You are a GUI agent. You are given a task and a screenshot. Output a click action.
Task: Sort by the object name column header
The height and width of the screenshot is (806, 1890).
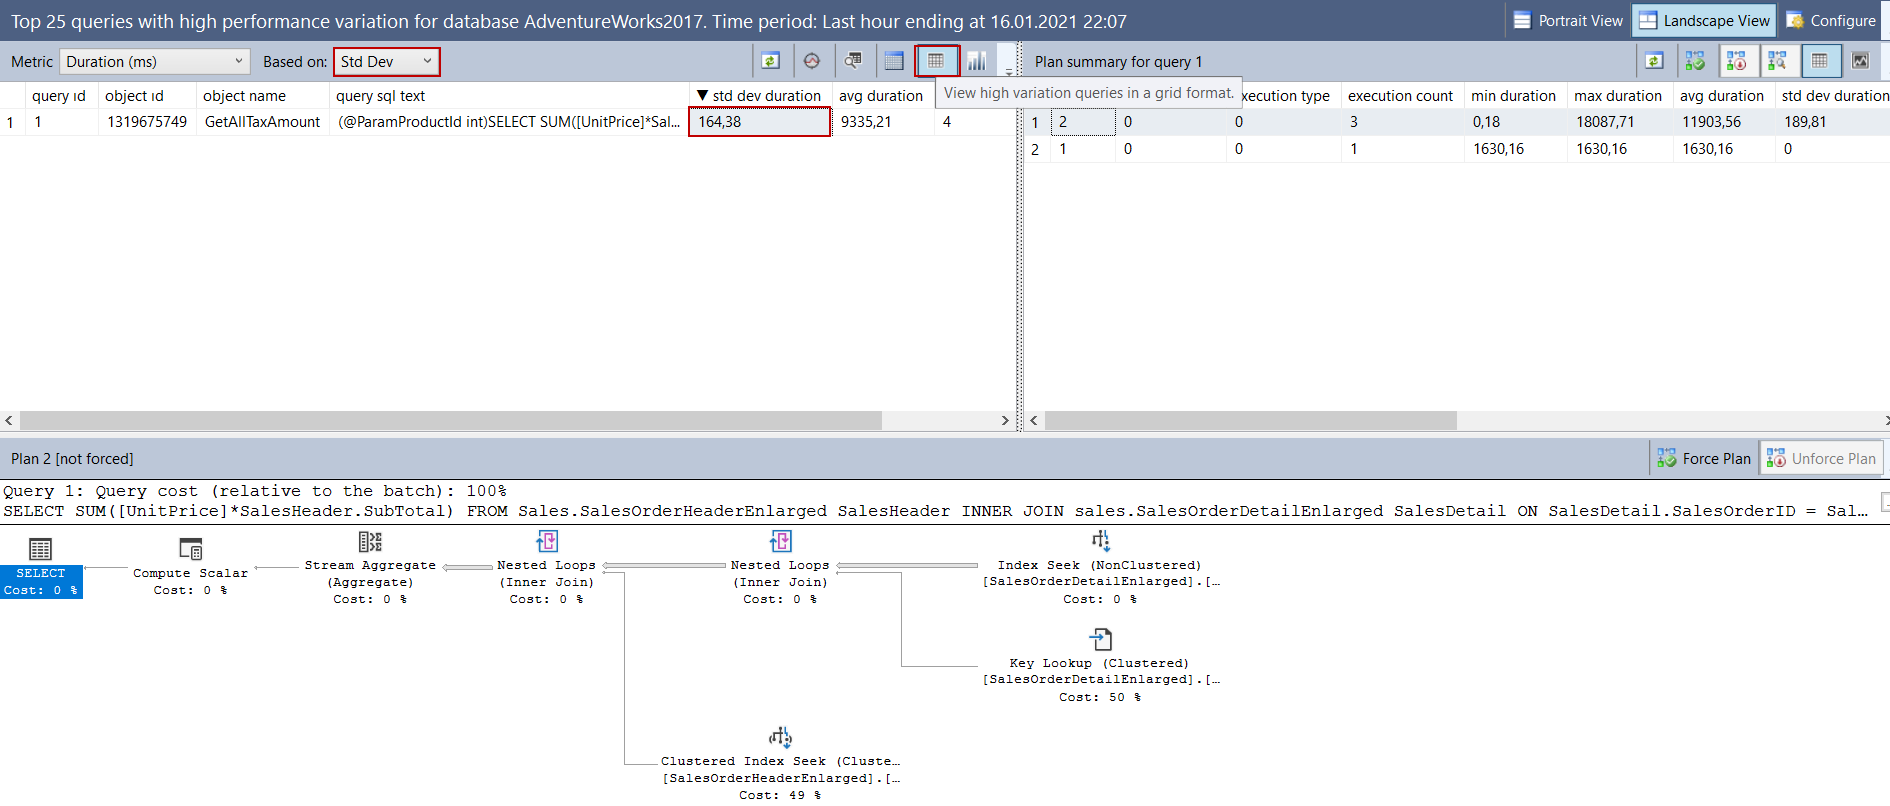(262, 96)
